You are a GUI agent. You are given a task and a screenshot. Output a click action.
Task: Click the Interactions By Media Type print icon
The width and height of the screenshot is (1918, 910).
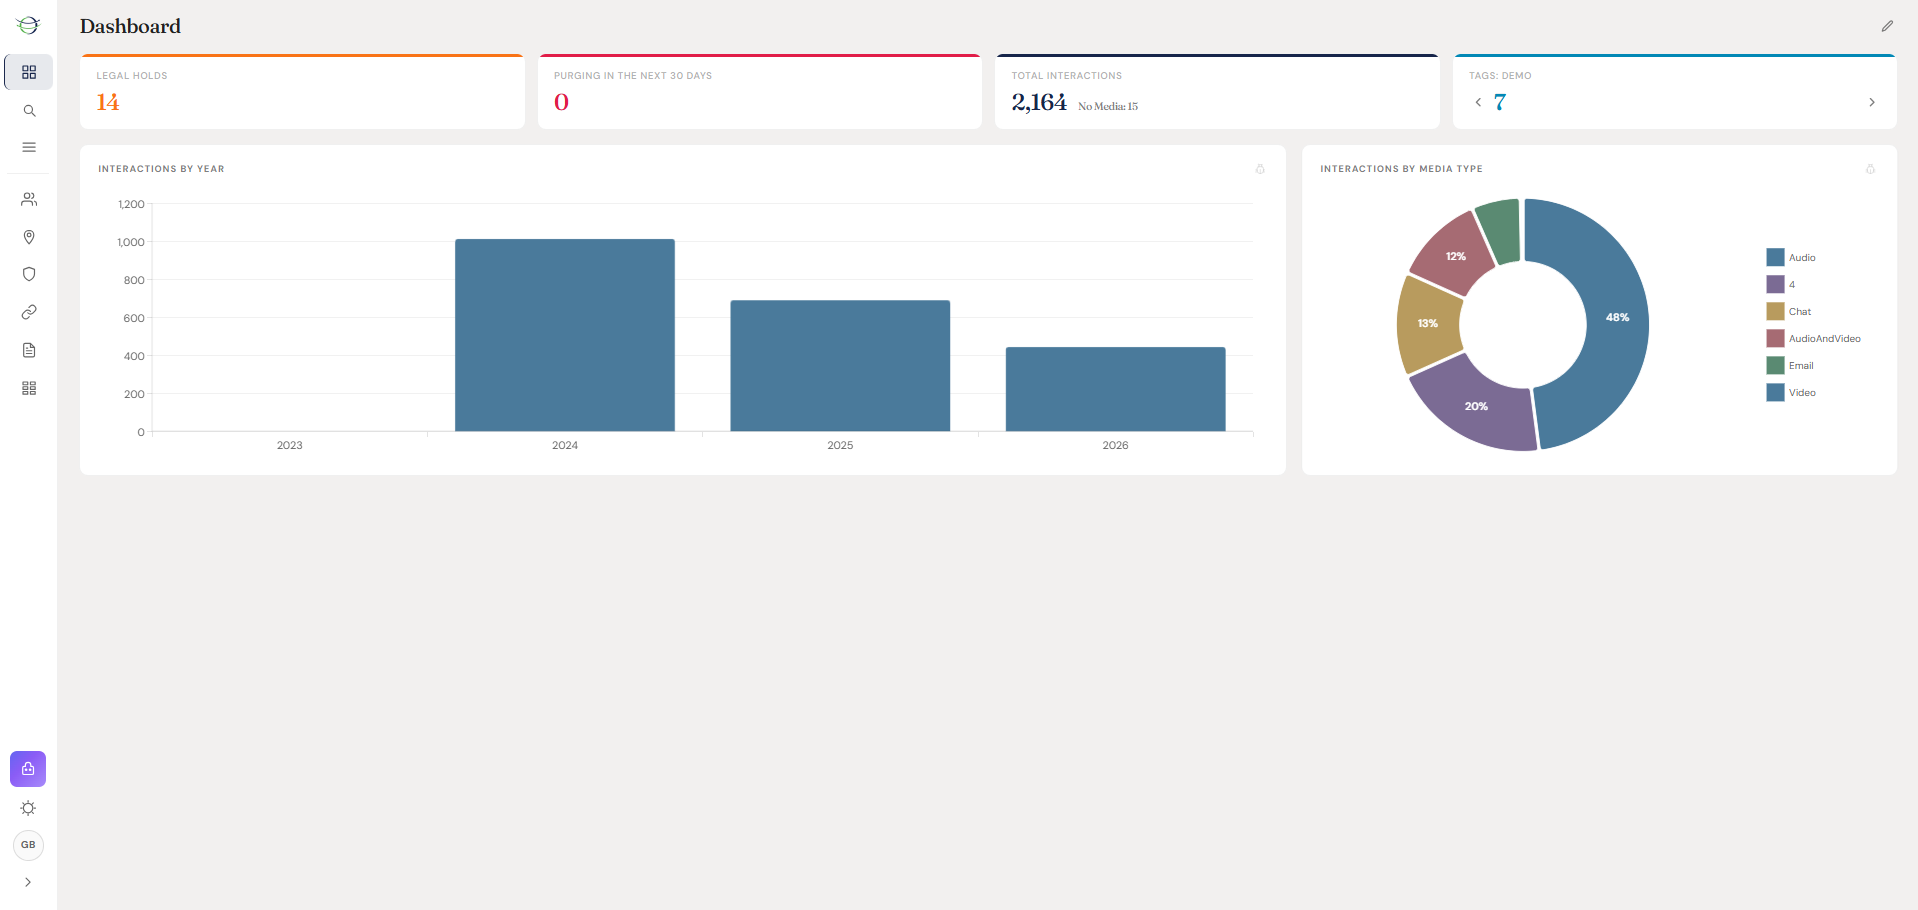click(x=1870, y=169)
